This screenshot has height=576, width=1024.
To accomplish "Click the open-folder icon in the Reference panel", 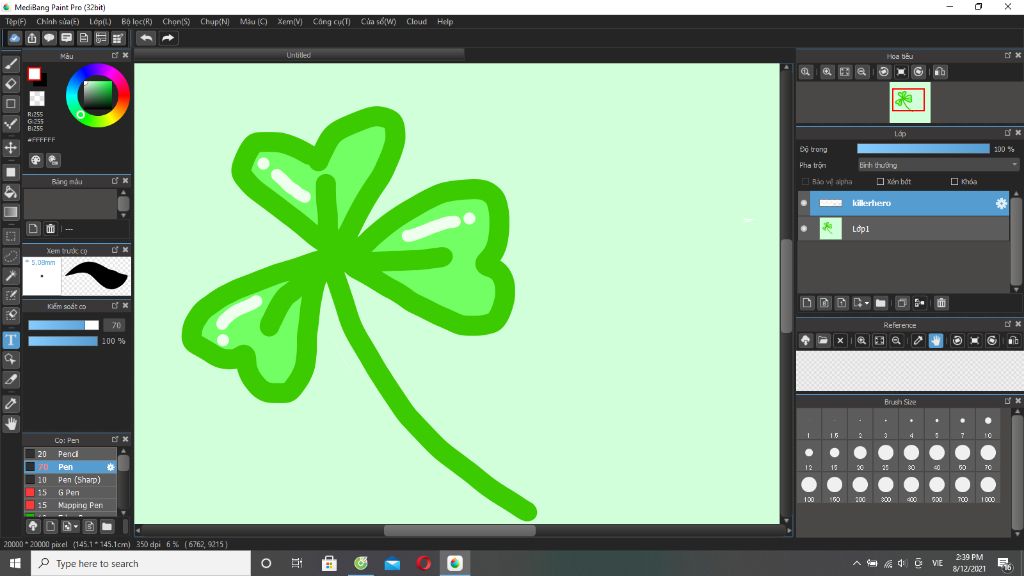I will 823,340.
